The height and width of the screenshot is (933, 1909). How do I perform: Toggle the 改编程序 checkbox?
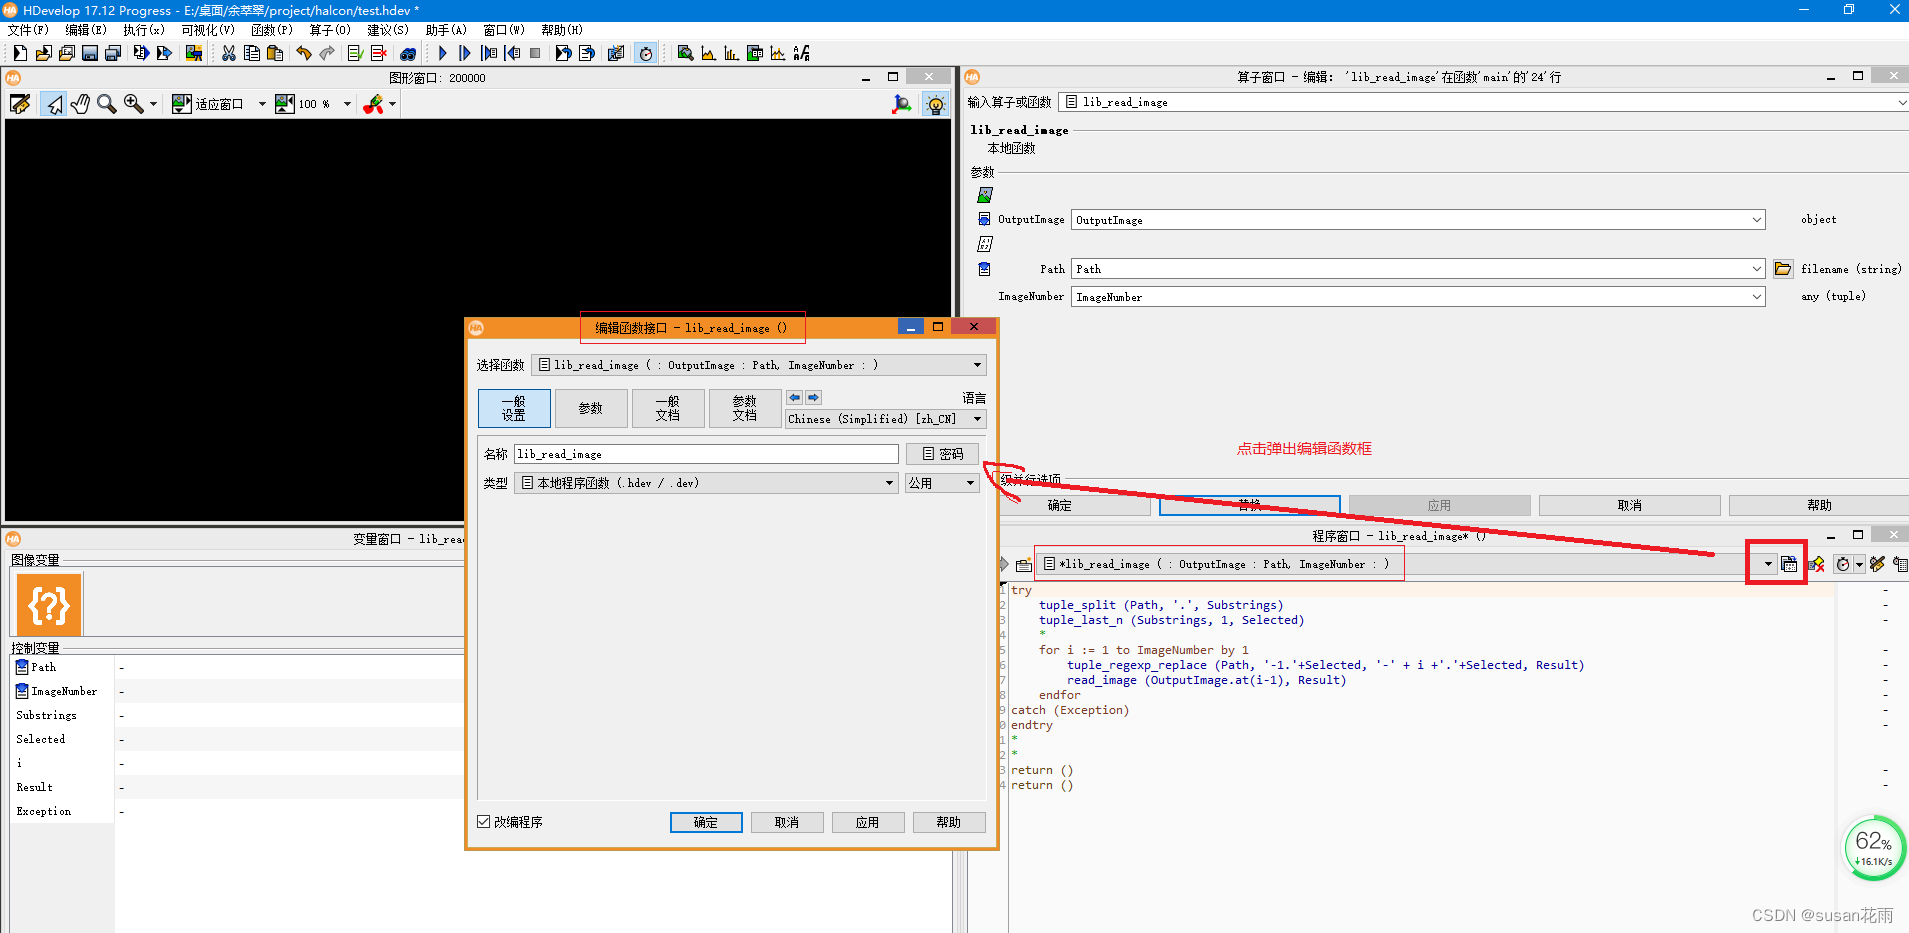tap(484, 822)
